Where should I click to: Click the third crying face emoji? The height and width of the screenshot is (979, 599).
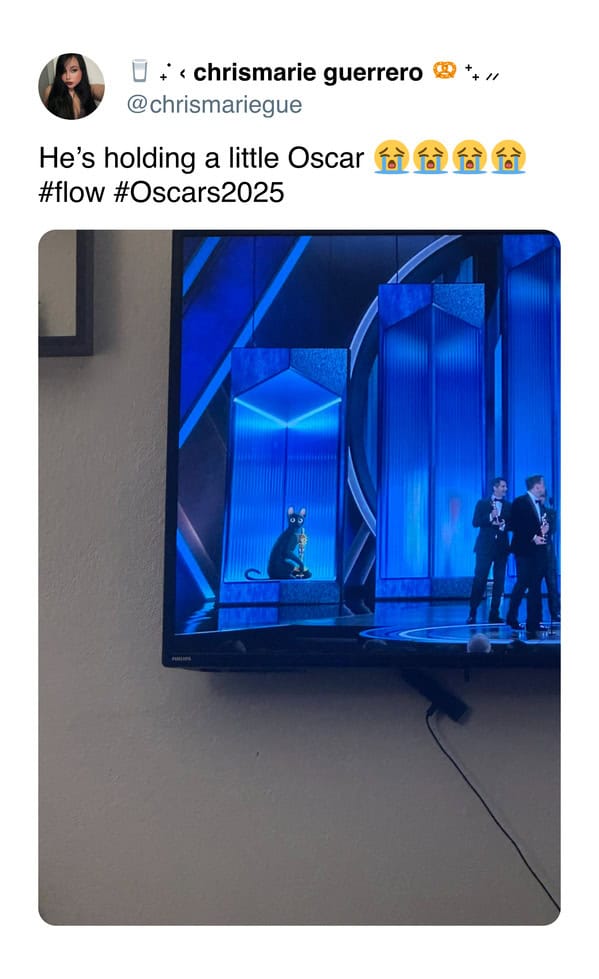[x=469, y=157]
